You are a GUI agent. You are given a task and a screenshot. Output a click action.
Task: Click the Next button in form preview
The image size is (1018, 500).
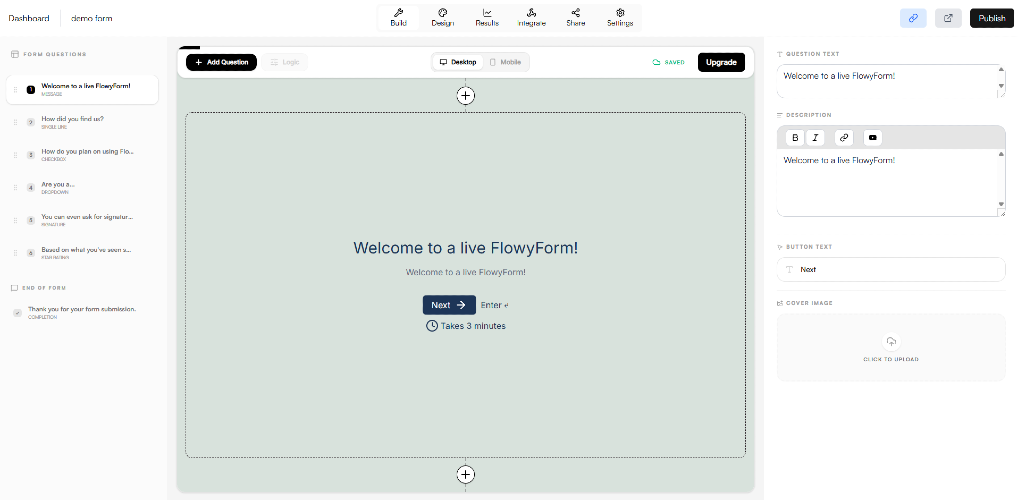tap(449, 305)
